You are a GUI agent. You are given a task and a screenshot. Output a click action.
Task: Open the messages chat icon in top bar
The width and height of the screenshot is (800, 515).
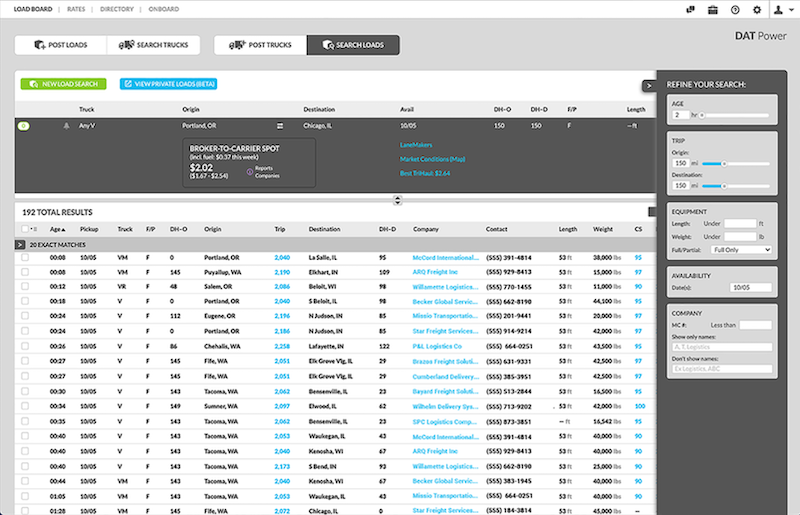(x=690, y=10)
